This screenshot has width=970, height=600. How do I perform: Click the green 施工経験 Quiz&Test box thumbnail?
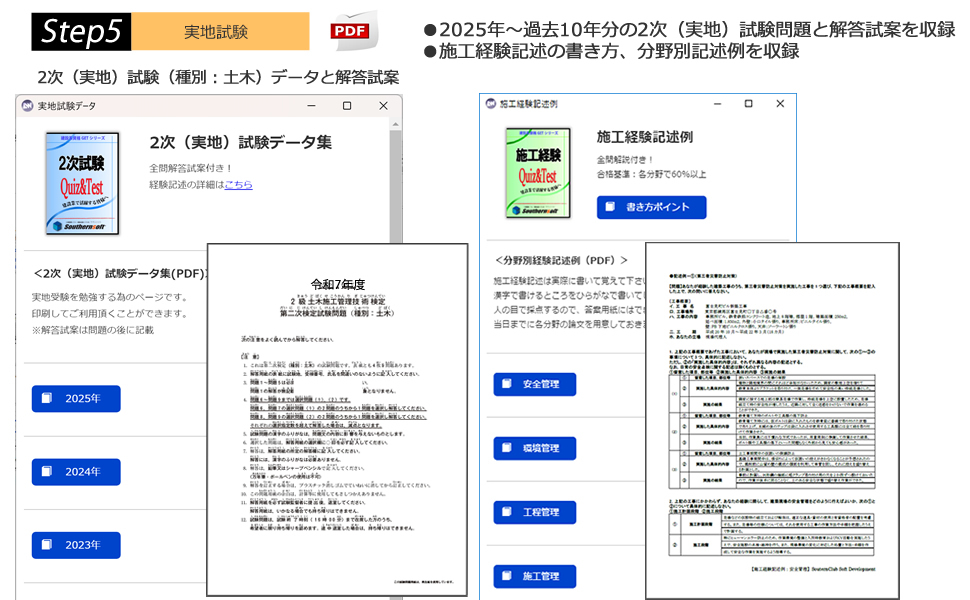[538, 173]
